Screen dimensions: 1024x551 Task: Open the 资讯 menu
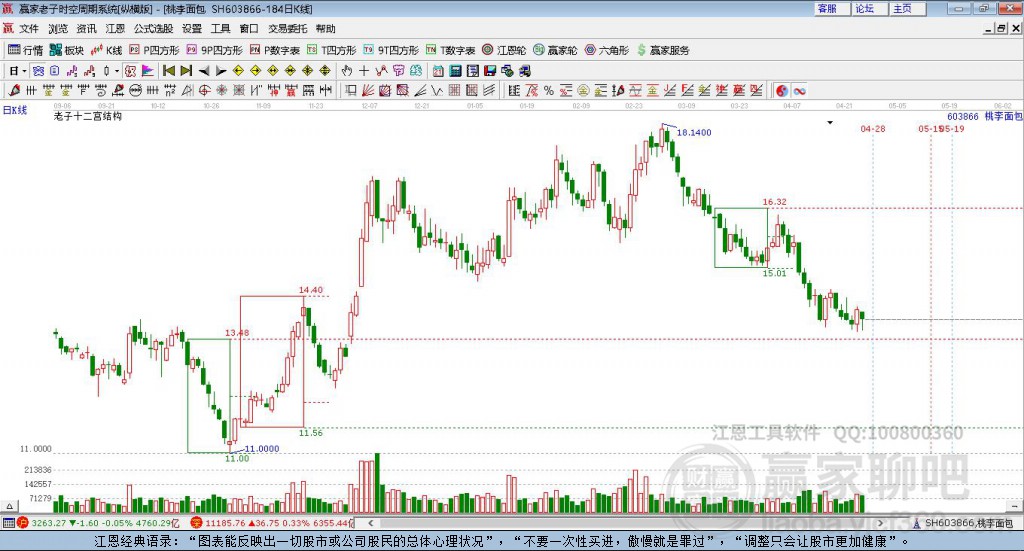[x=86, y=29]
